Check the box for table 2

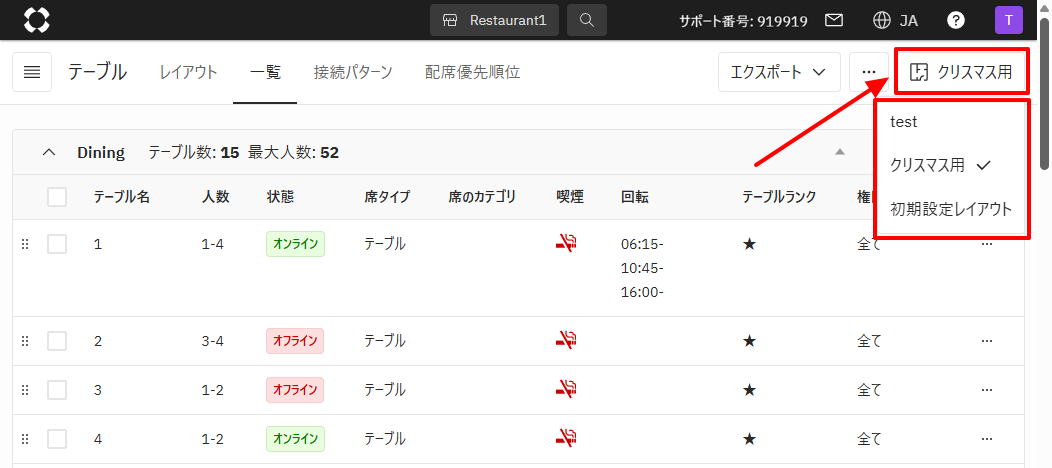(x=57, y=341)
